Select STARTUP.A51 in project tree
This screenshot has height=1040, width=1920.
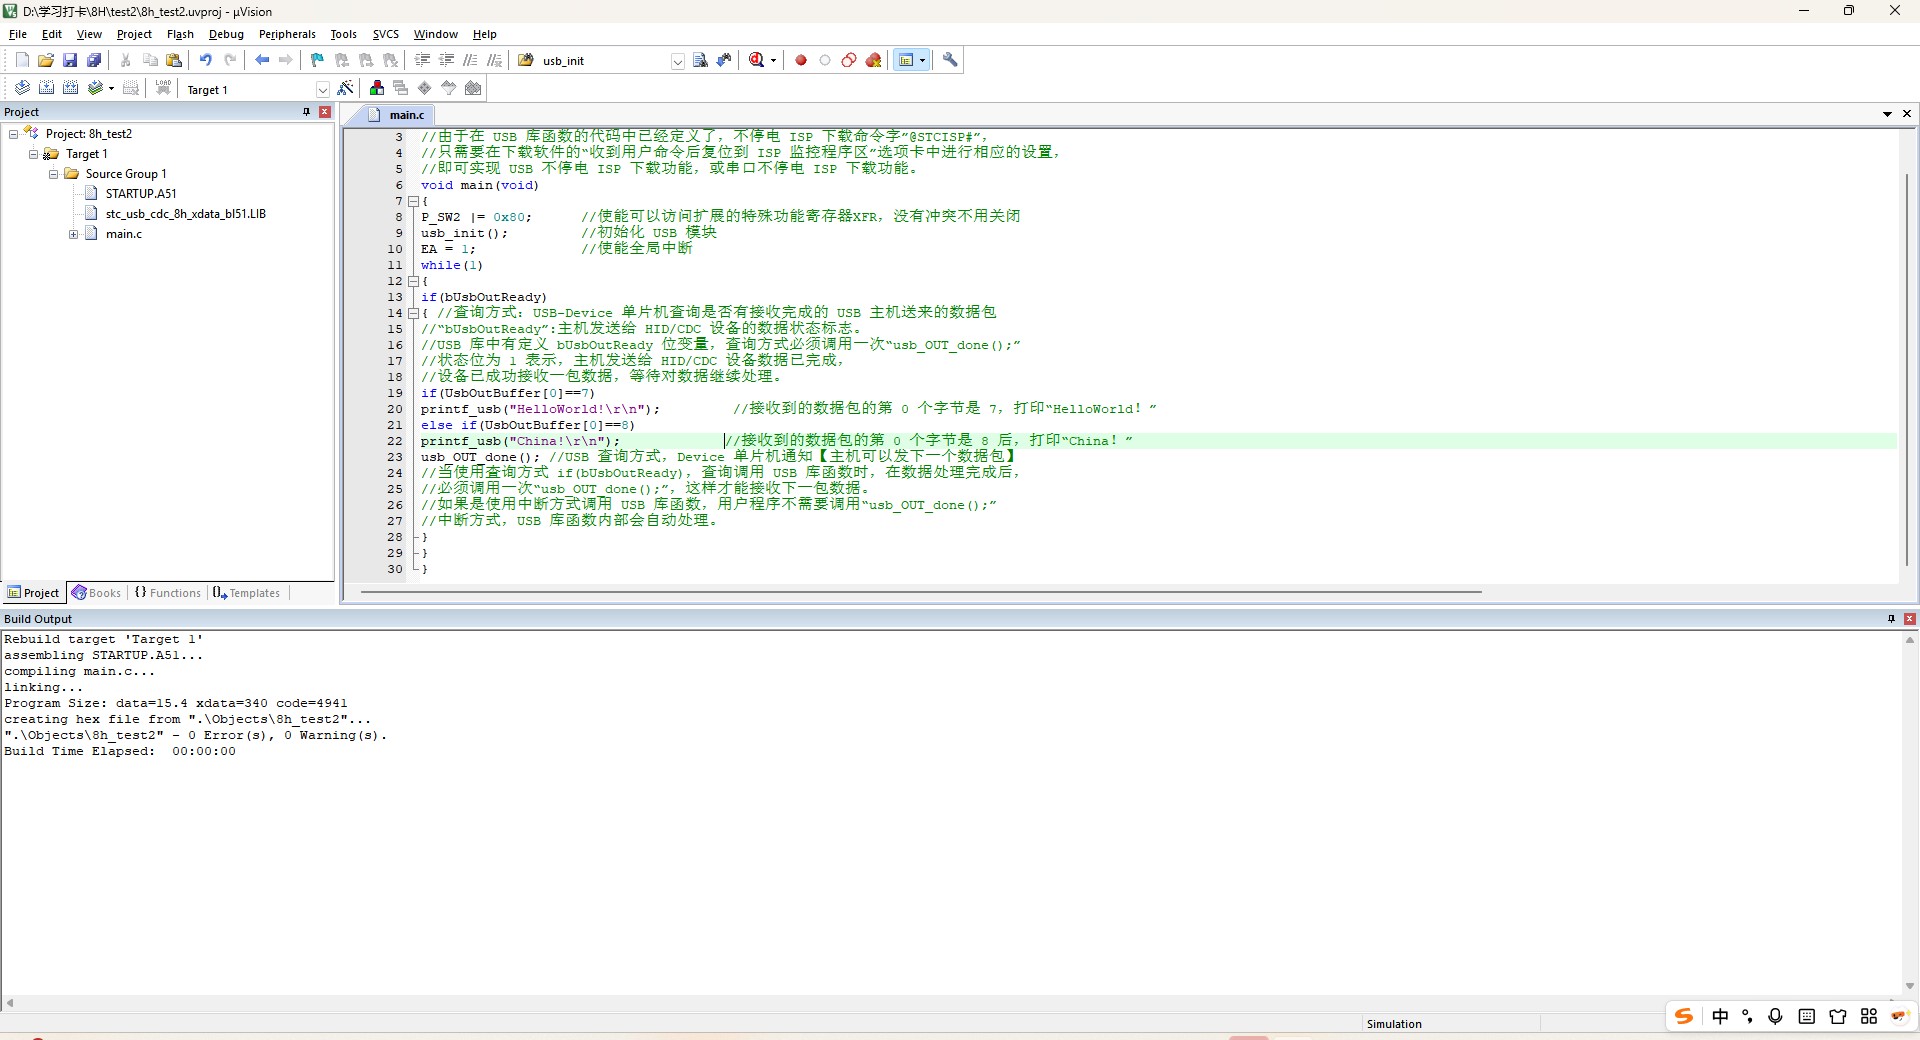[x=140, y=194]
